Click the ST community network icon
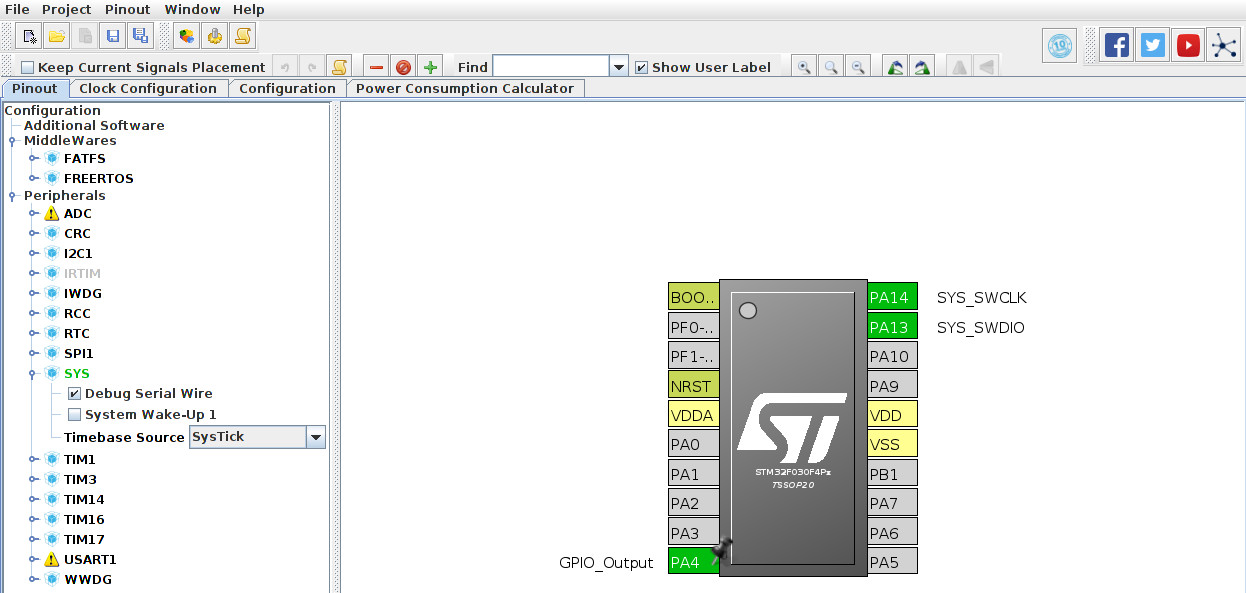The width and height of the screenshot is (1246, 593). point(1223,45)
